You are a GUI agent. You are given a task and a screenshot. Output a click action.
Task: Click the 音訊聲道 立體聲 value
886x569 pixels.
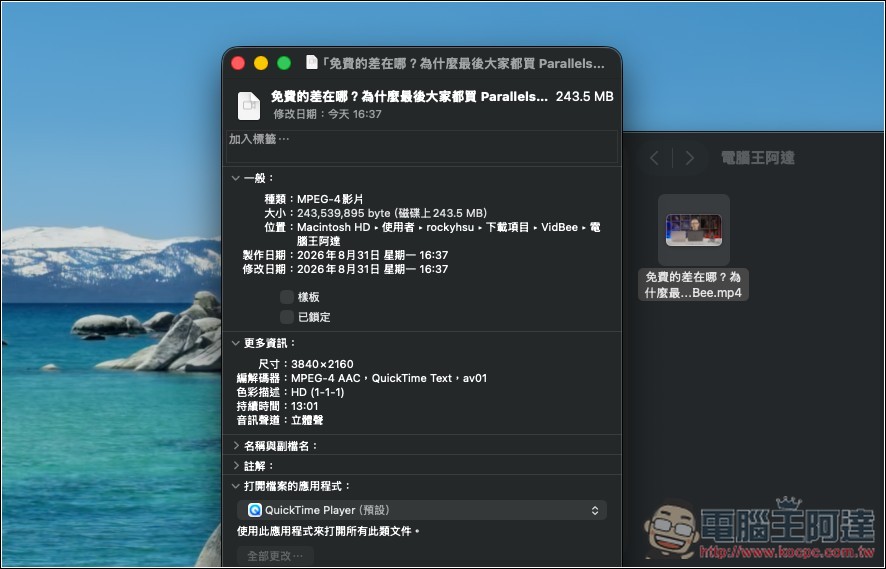click(307, 420)
